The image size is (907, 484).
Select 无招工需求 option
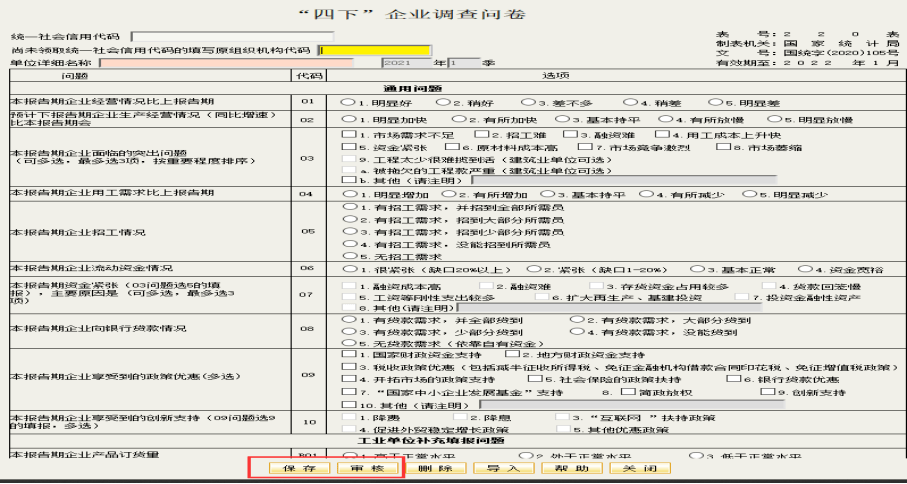pyautogui.click(x=349, y=256)
